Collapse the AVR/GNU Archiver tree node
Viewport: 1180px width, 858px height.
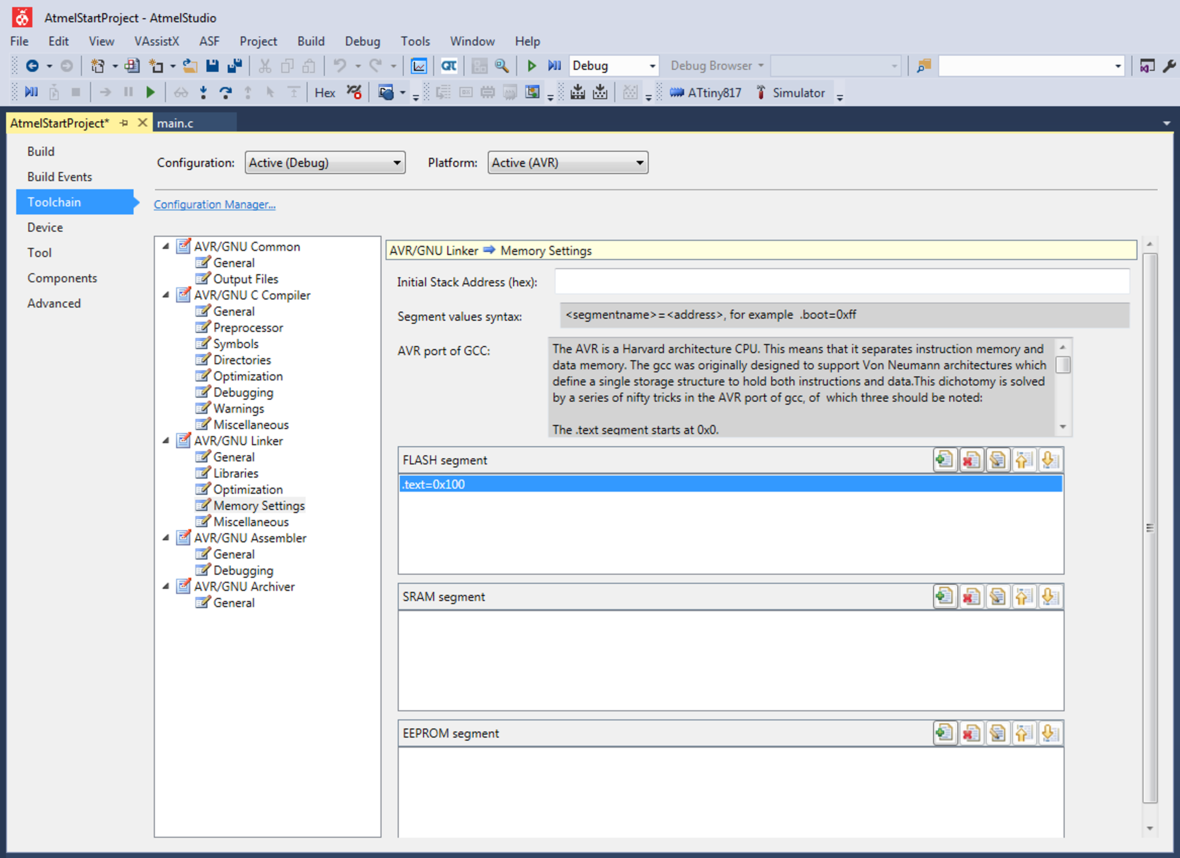click(x=166, y=586)
